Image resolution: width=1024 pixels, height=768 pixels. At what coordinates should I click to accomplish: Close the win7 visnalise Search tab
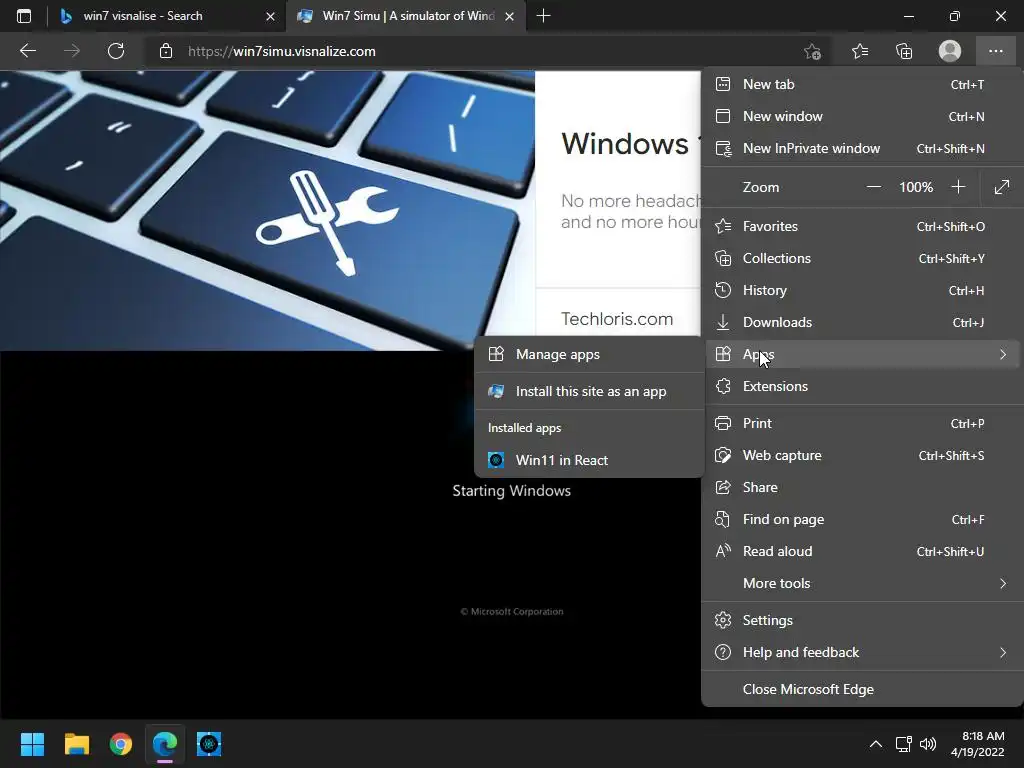pyautogui.click(x=270, y=16)
